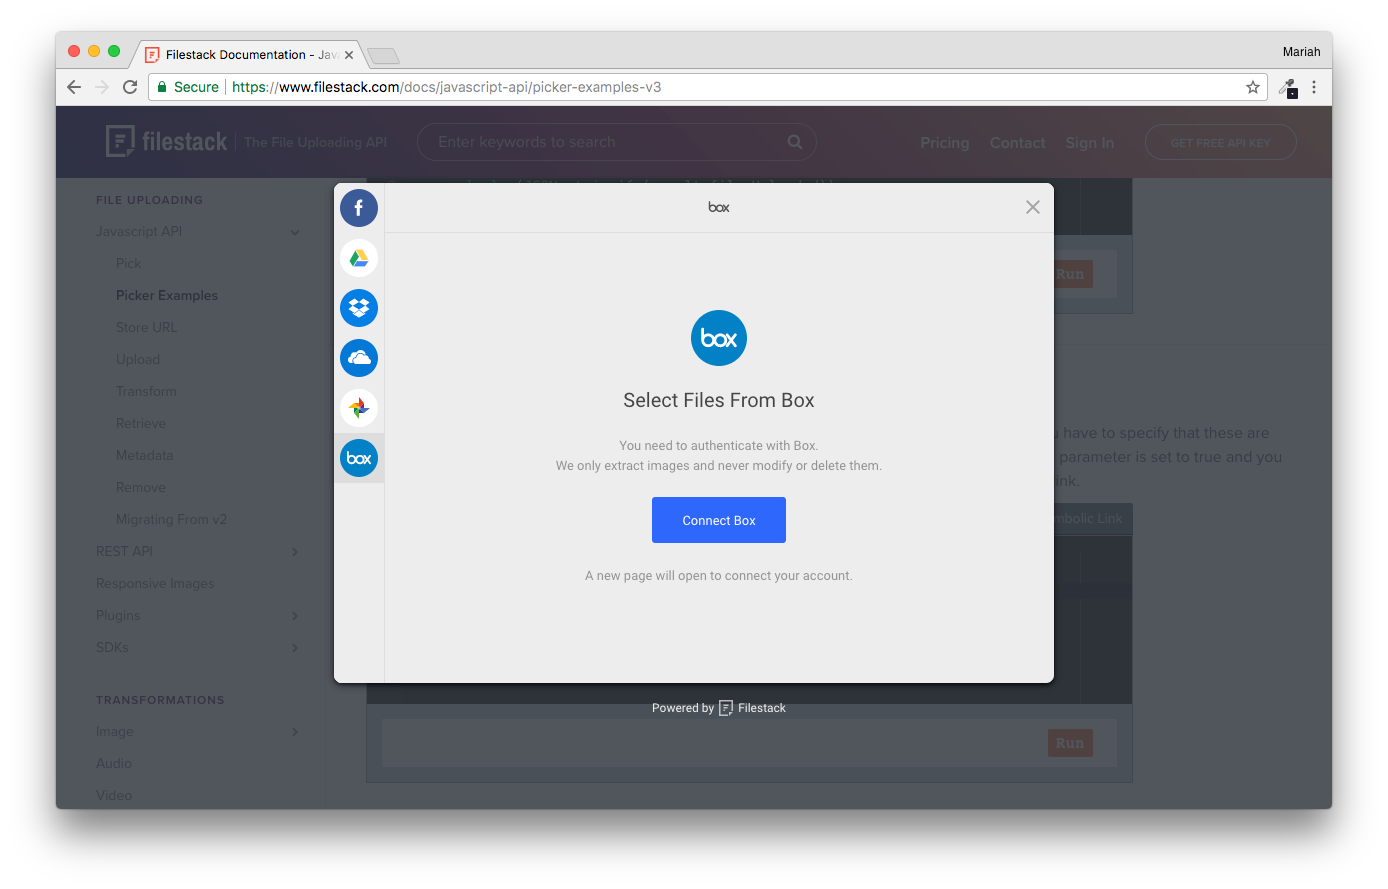Open Remove docs page
Screen dimensions: 1388x889
tap(141, 487)
